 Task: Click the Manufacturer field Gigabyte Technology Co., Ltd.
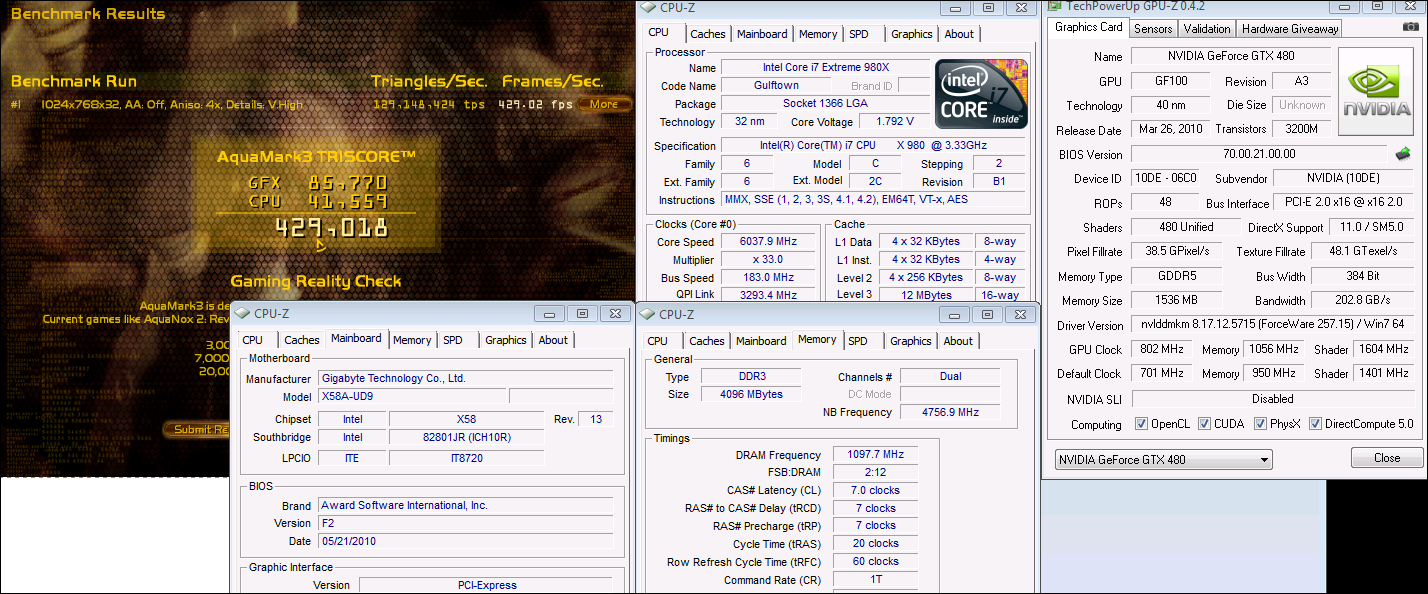tap(465, 378)
